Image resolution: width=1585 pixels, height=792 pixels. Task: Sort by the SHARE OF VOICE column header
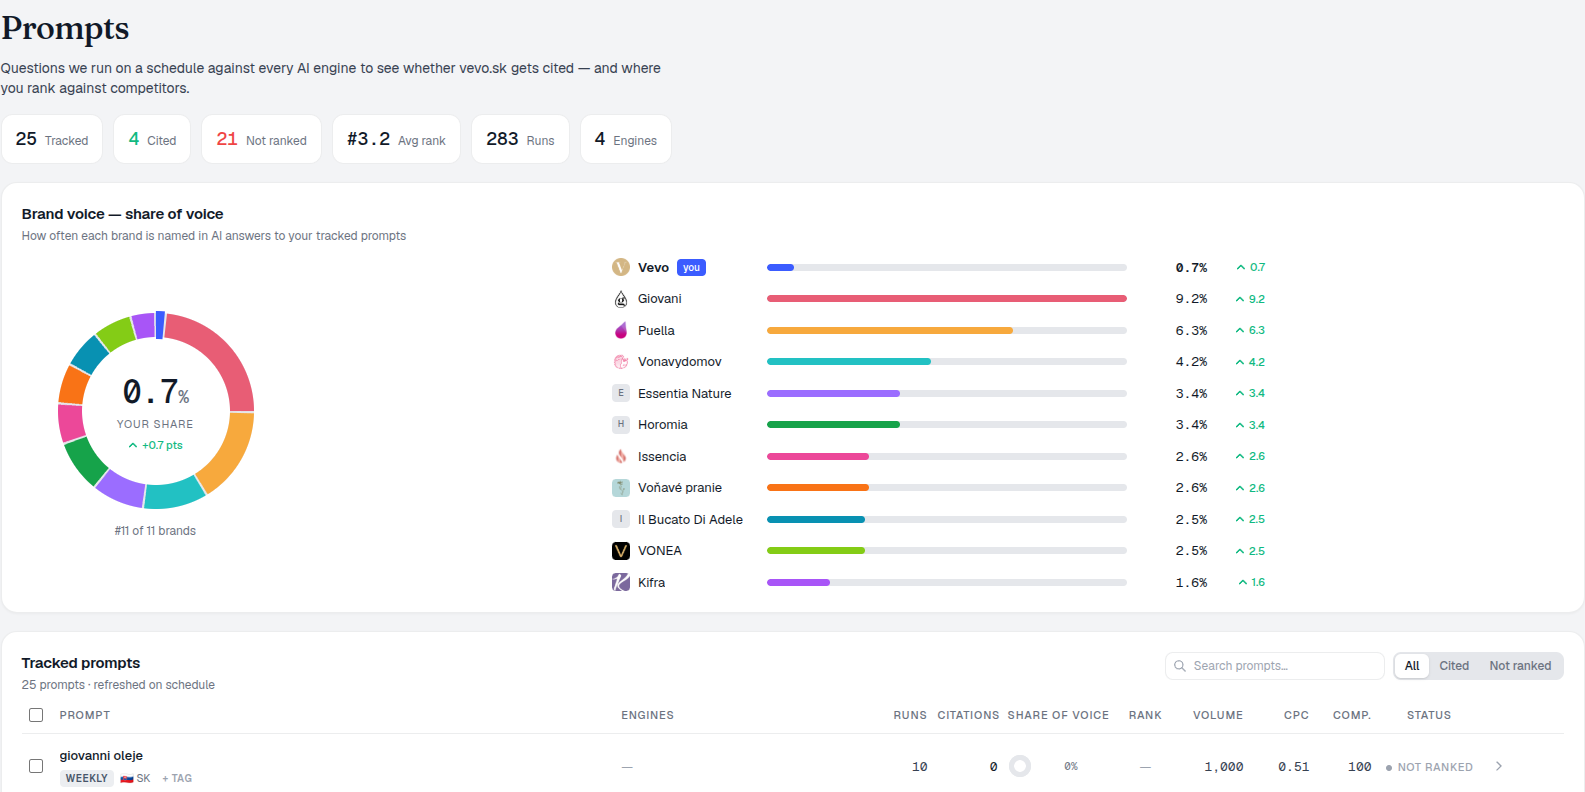[1058, 715]
